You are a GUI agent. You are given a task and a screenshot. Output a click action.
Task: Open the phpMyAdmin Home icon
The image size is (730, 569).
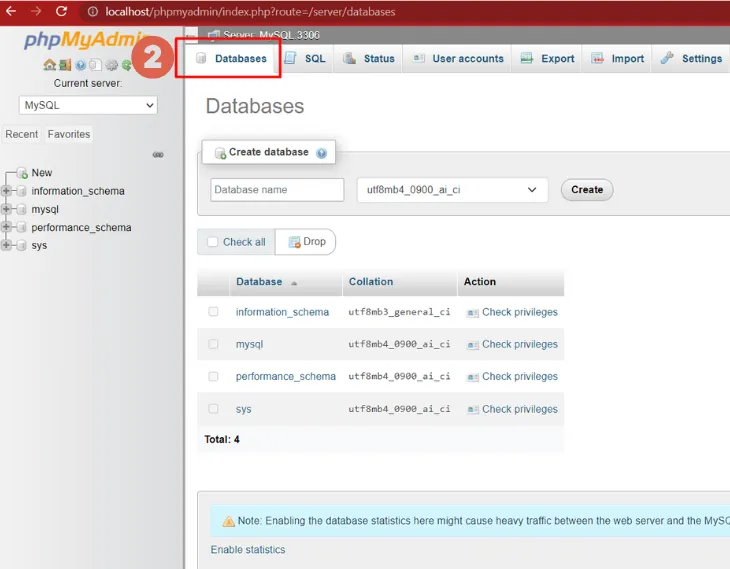click(x=49, y=65)
